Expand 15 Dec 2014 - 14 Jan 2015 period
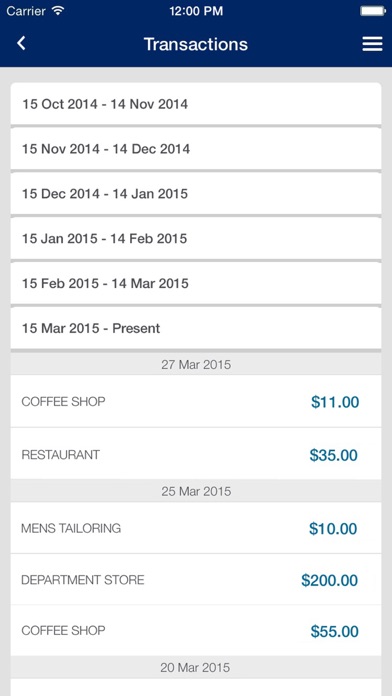The width and height of the screenshot is (392, 696). click(x=196, y=194)
